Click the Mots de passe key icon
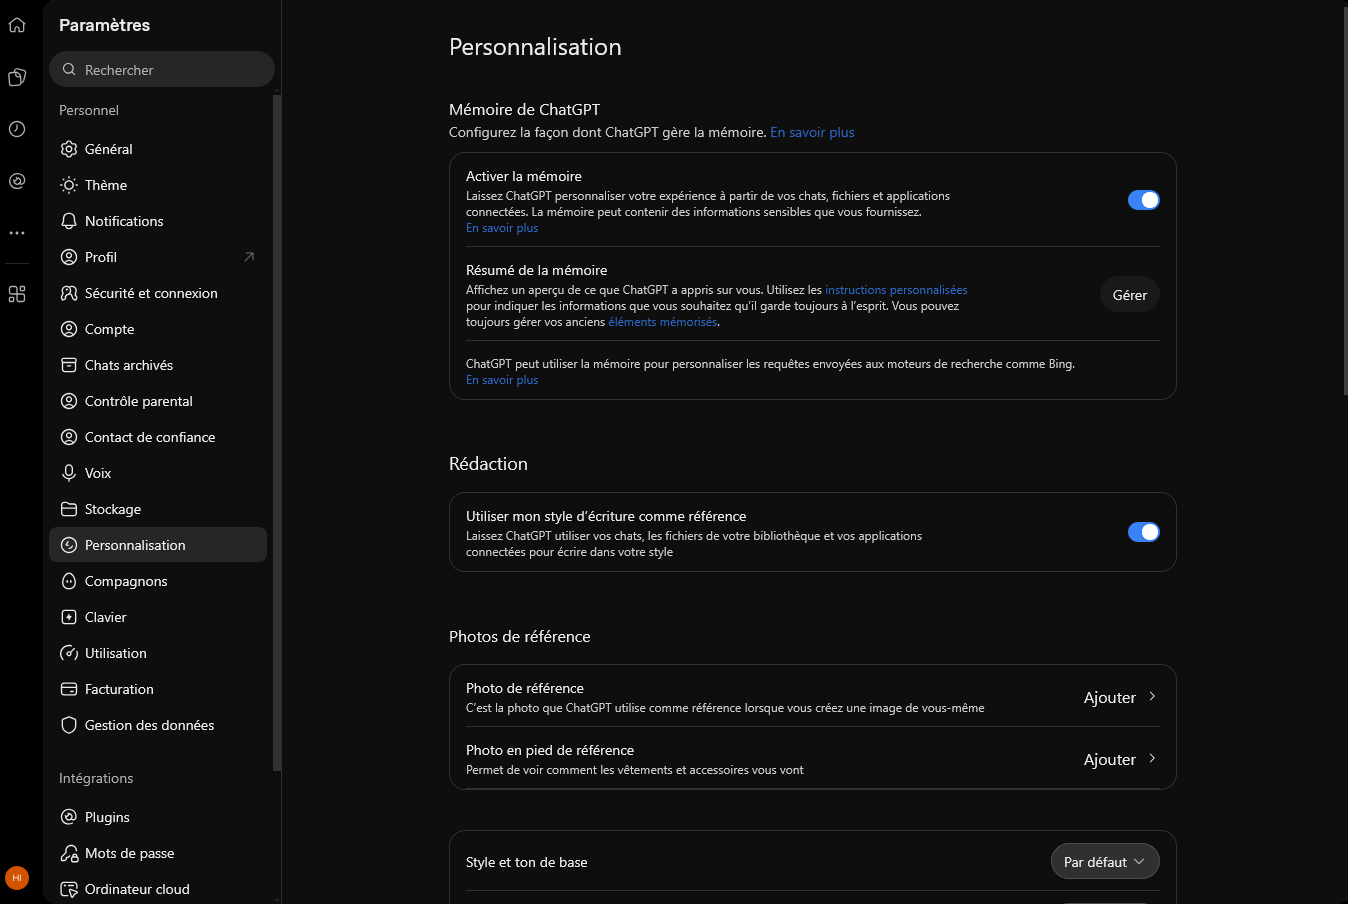Screen dimensions: 1348x904 69,853
